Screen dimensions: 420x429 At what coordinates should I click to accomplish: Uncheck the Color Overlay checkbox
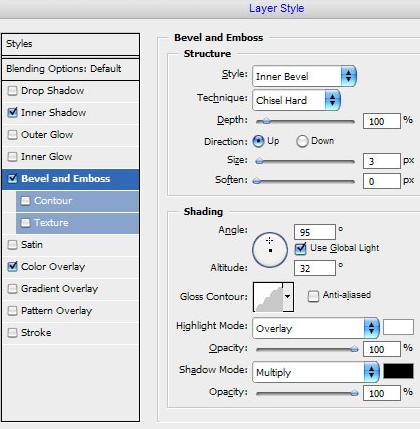click(12, 267)
